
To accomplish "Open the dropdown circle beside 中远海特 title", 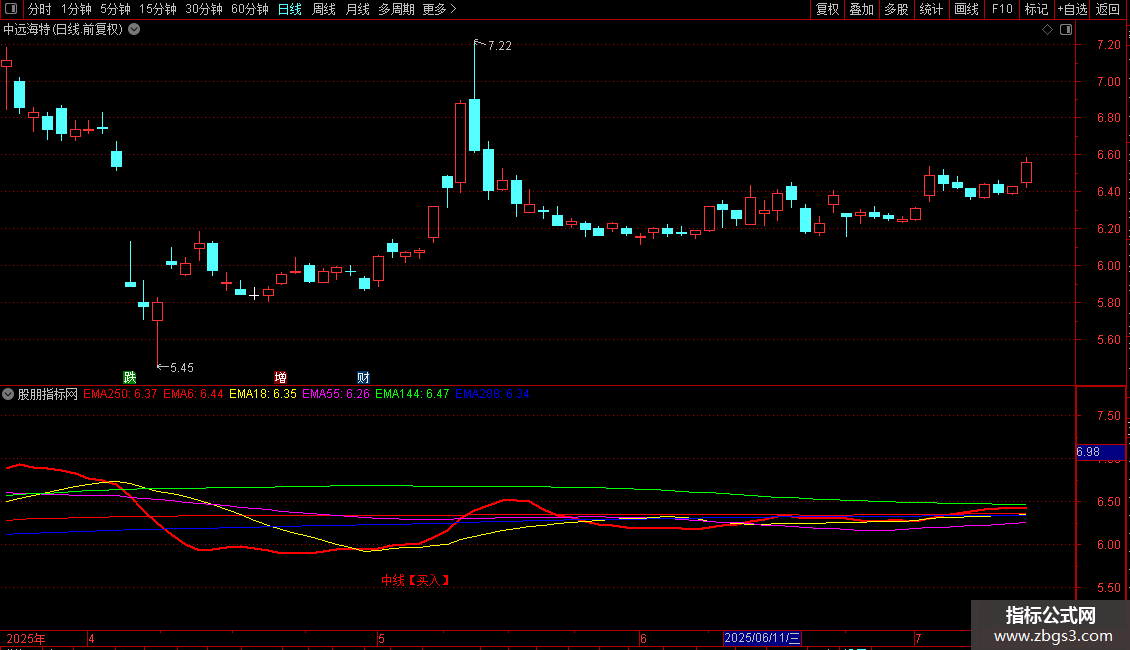I will [x=134, y=30].
